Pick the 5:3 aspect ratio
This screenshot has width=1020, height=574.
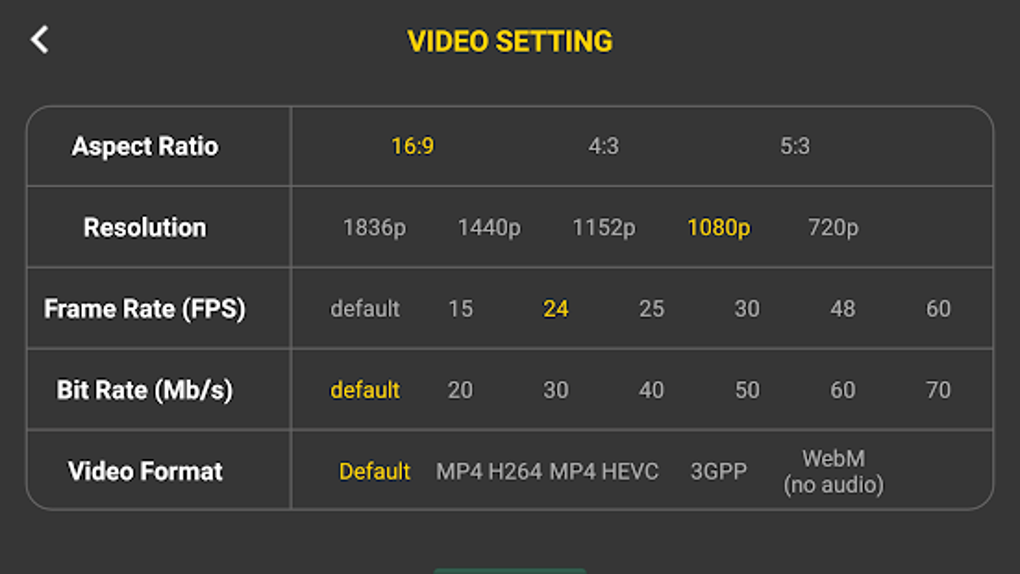click(x=795, y=146)
